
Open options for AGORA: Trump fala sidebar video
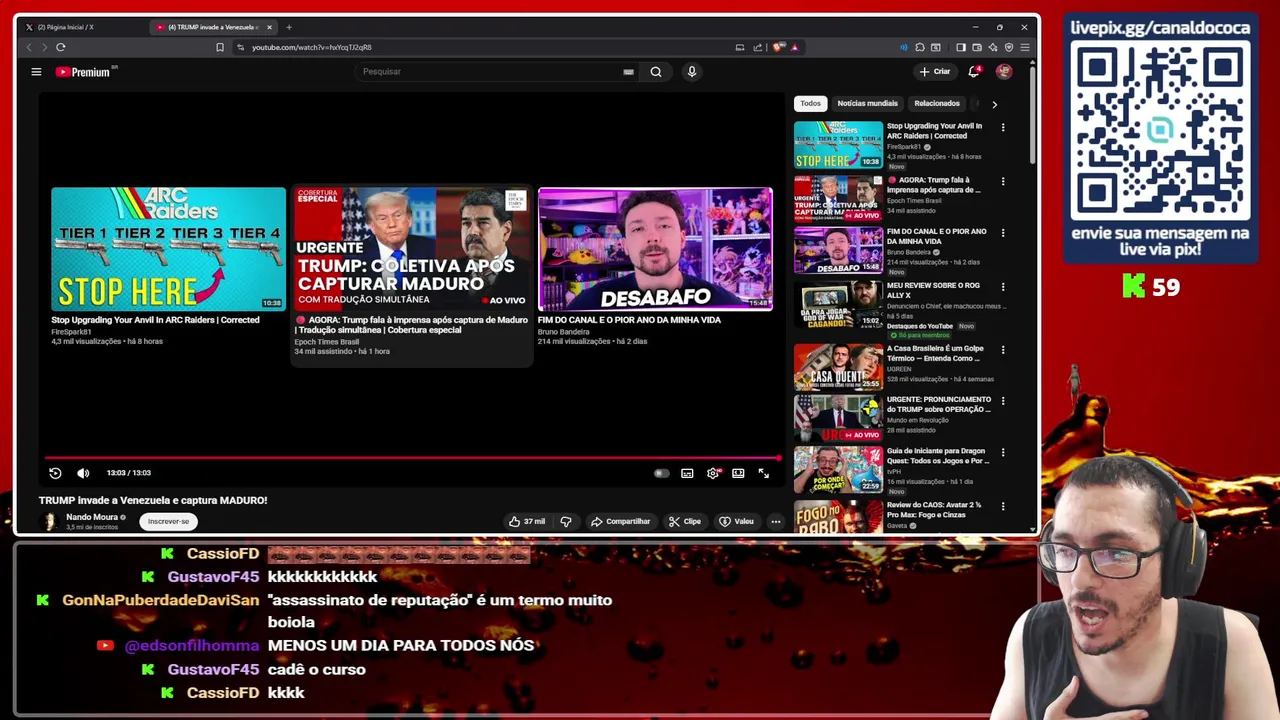1003,182
